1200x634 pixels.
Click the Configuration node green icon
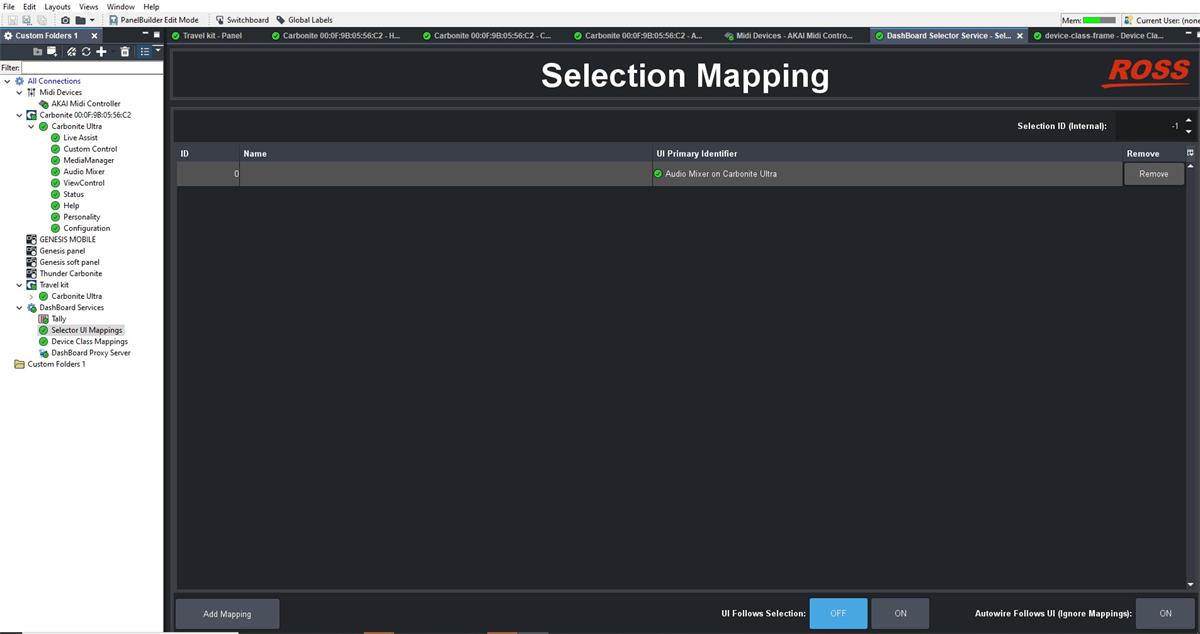coord(56,228)
